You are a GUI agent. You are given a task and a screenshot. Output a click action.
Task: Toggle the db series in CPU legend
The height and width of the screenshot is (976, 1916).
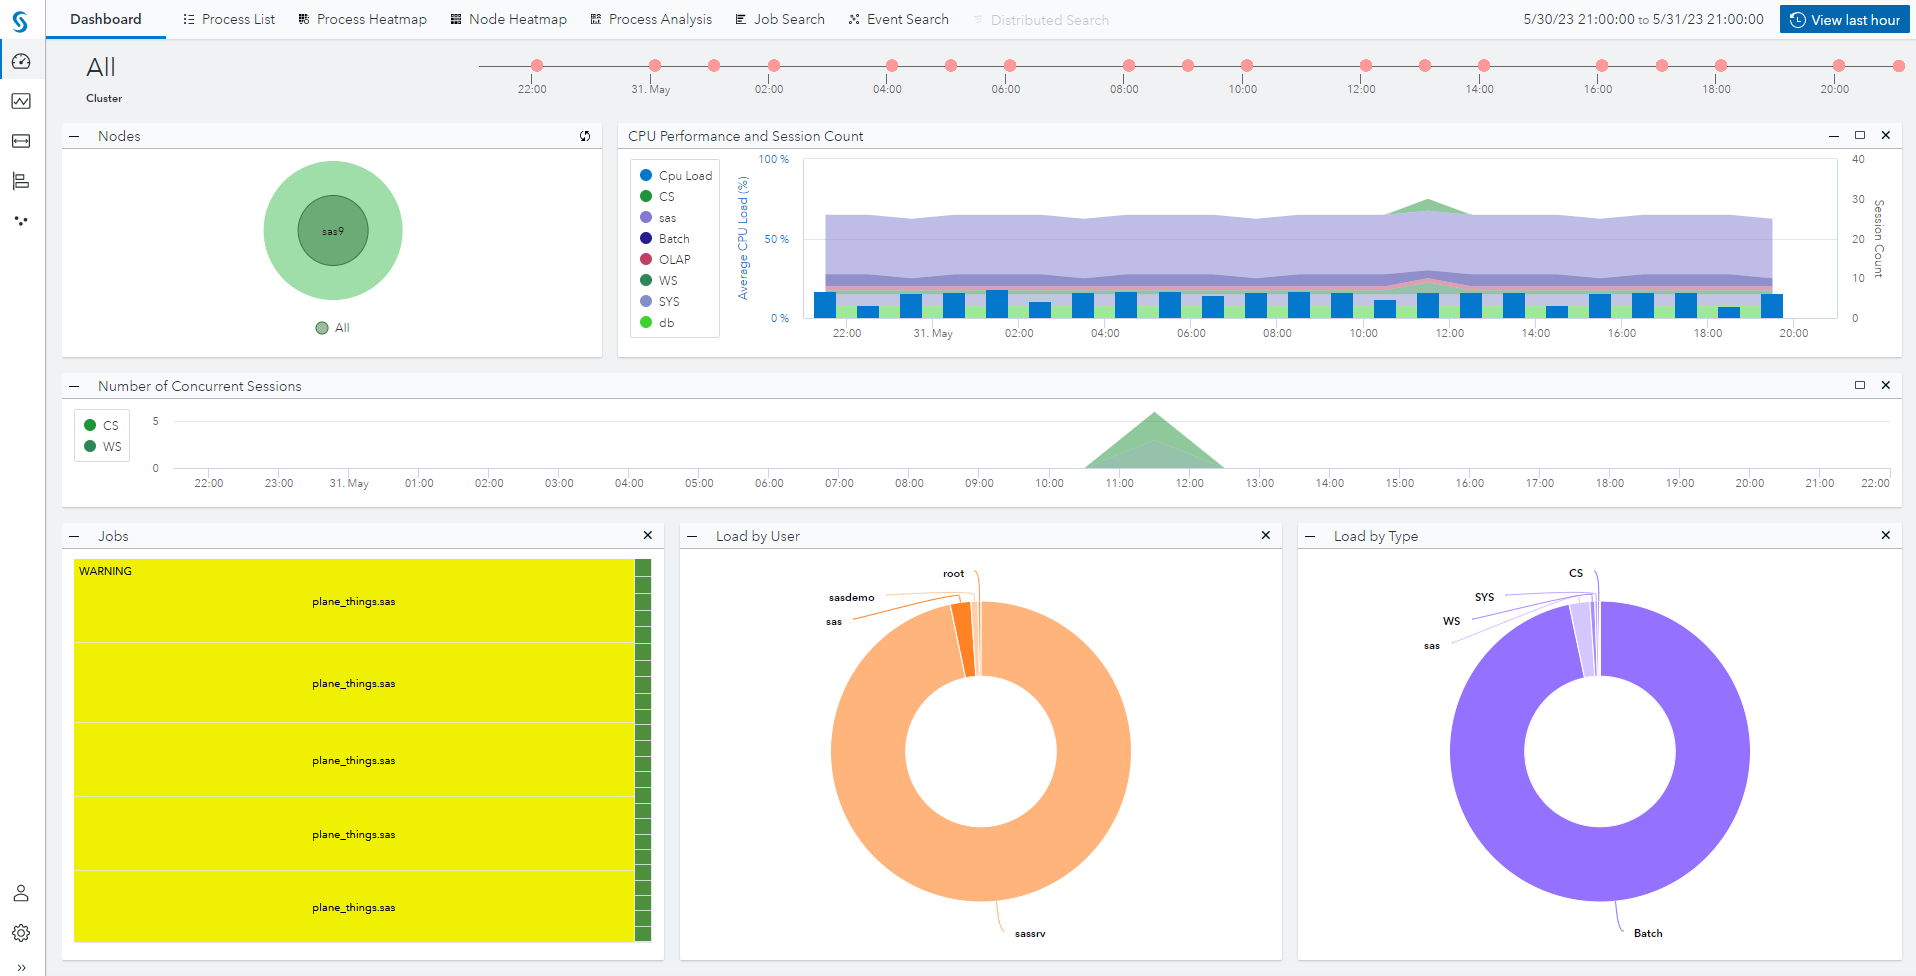pos(657,322)
